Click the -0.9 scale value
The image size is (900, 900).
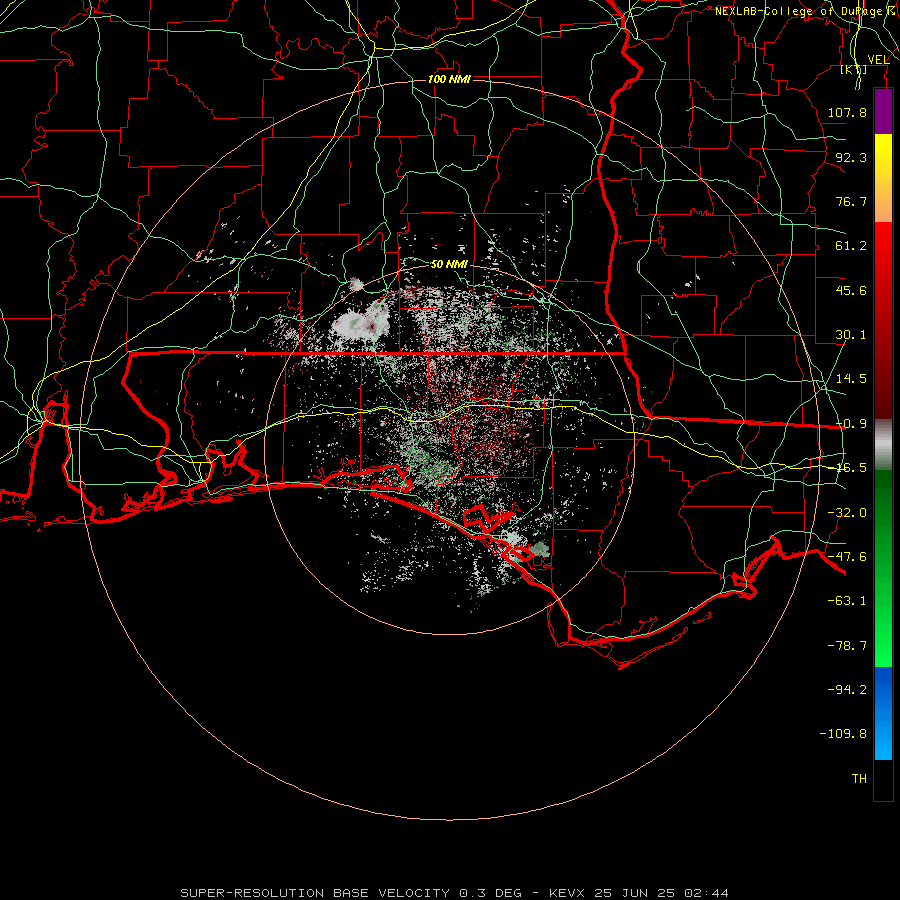[851, 424]
